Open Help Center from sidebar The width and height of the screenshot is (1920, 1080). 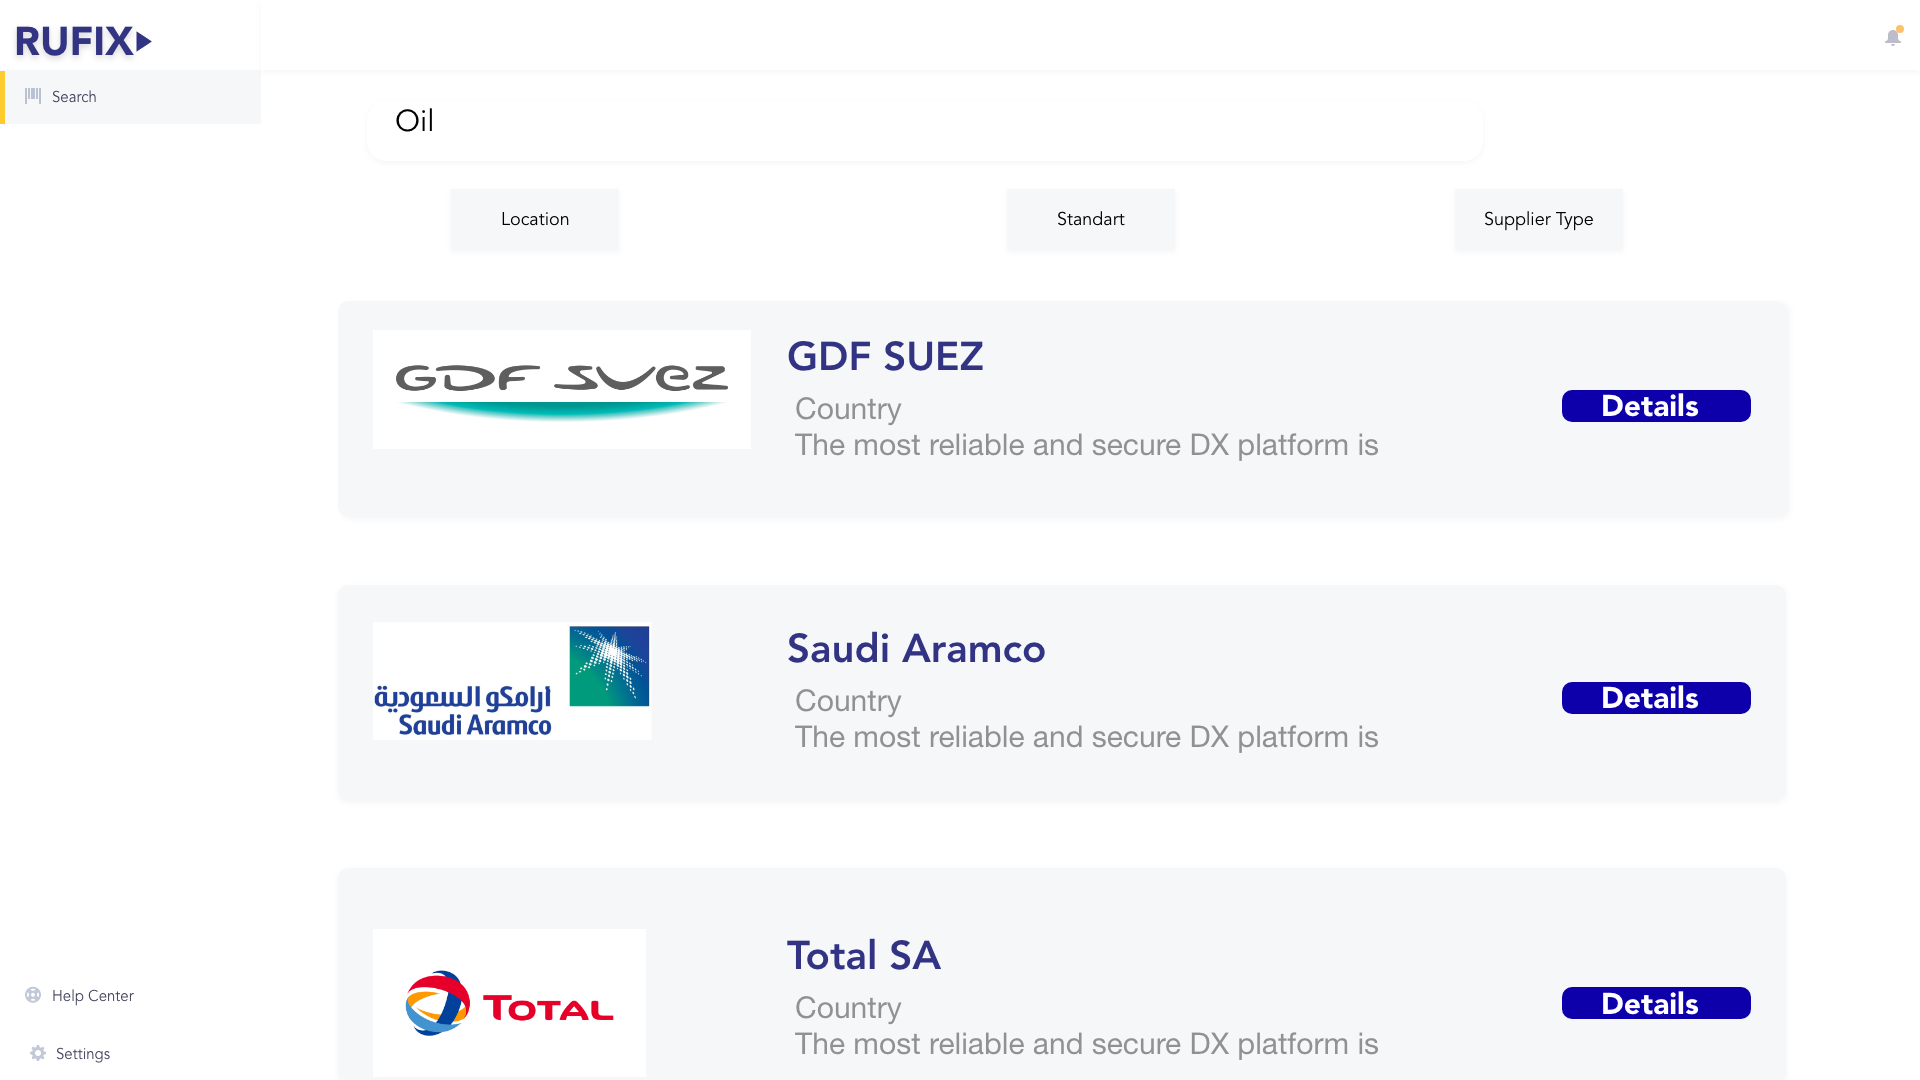pyautogui.click(x=92, y=996)
